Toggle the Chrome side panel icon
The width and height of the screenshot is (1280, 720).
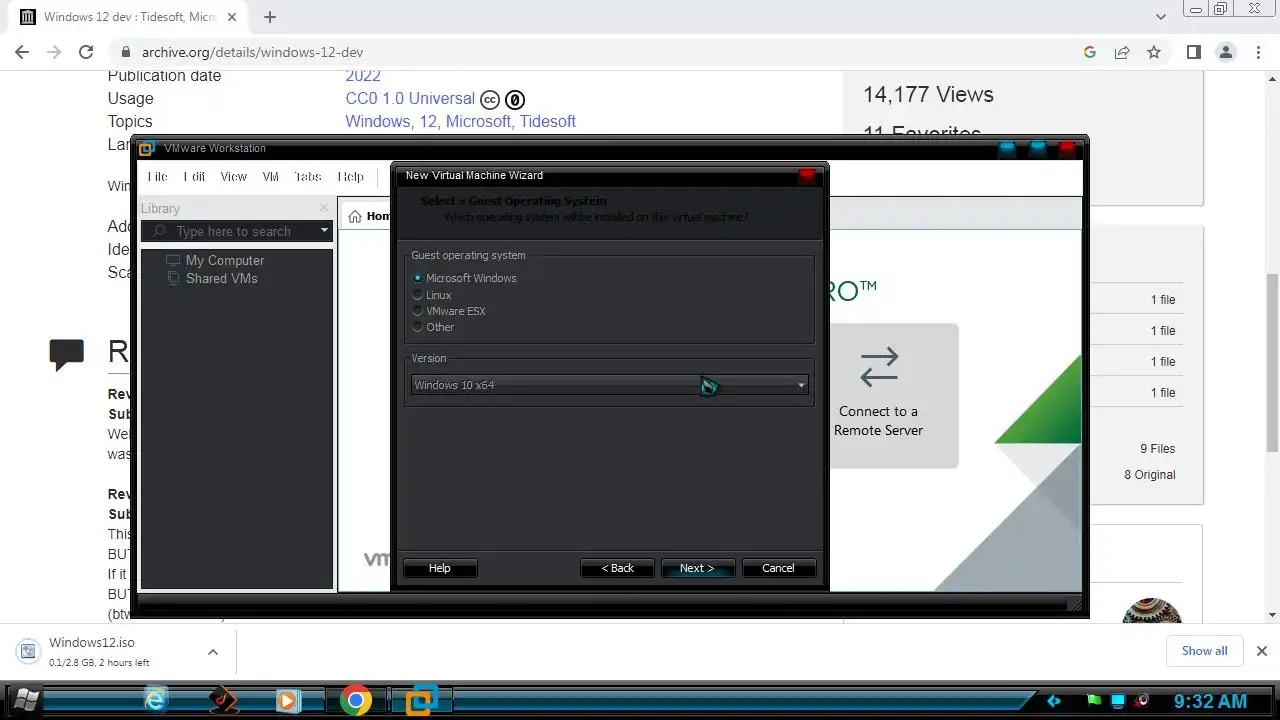(1193, 52)
